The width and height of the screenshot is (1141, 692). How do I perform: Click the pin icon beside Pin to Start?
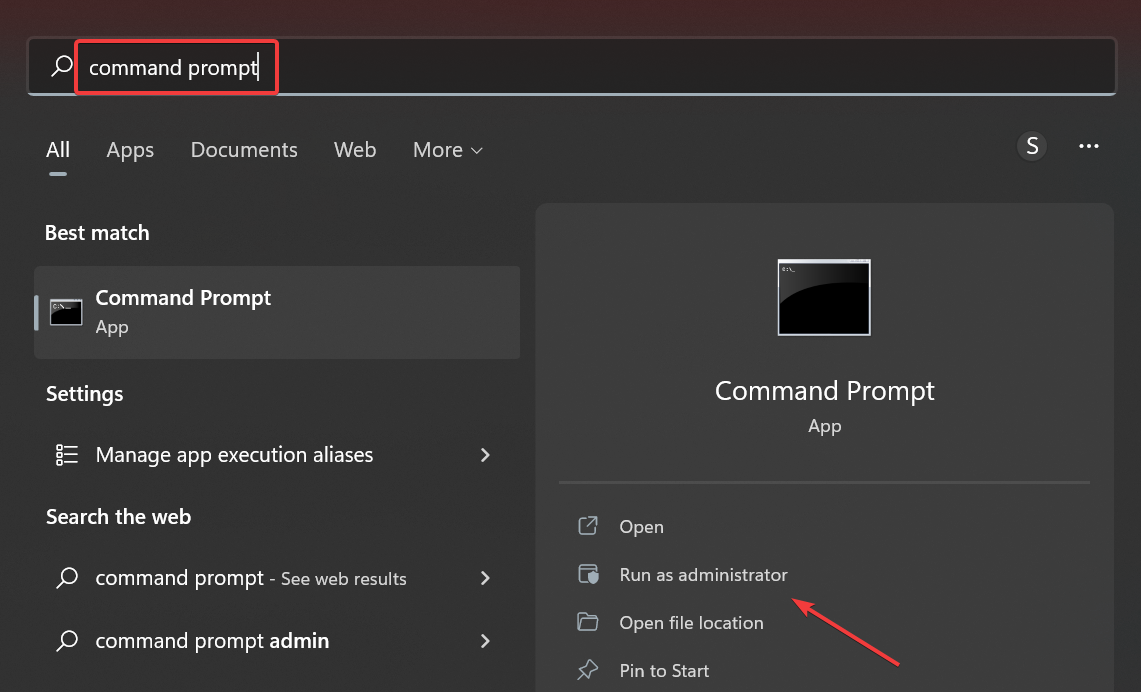coord(588,670)
